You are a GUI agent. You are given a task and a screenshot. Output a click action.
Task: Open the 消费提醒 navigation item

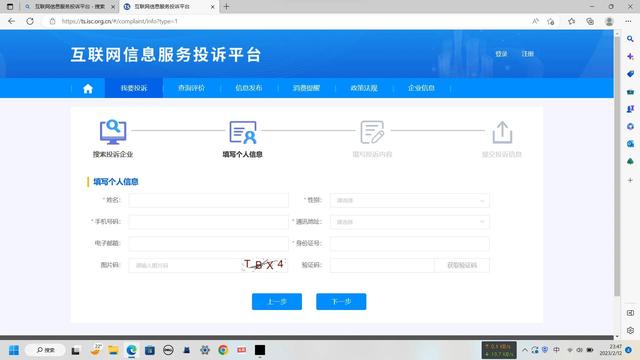[x=306, y=88]
